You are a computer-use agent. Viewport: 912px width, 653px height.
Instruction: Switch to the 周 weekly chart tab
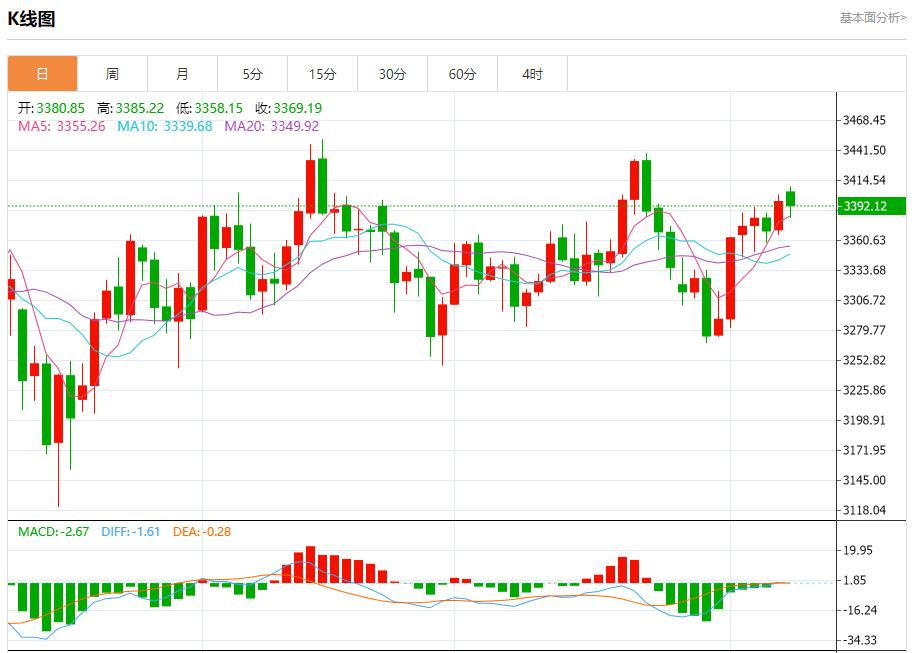pyautogui.click(x=113, y=73)
